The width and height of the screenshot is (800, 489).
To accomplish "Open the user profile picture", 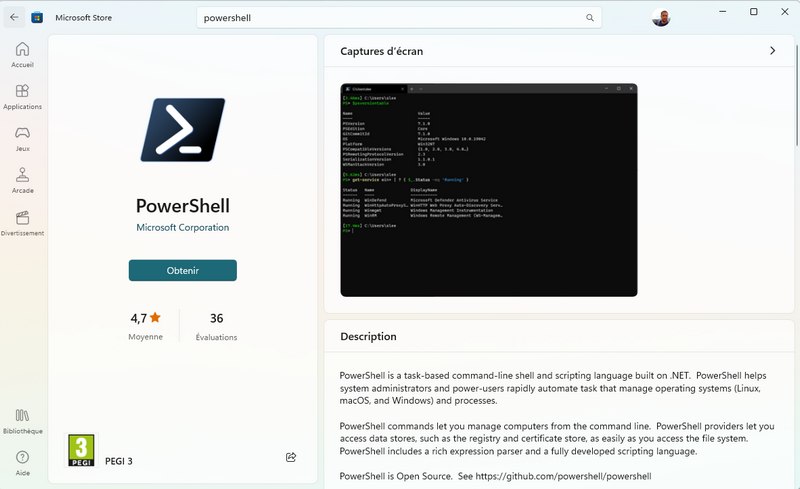I will point(661,18).
